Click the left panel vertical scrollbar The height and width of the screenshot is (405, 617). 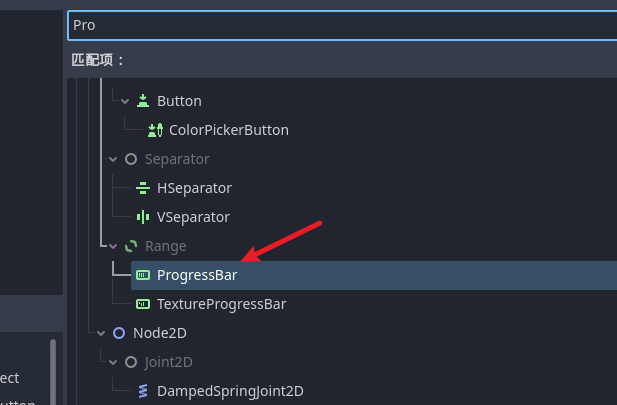(53, 372)
